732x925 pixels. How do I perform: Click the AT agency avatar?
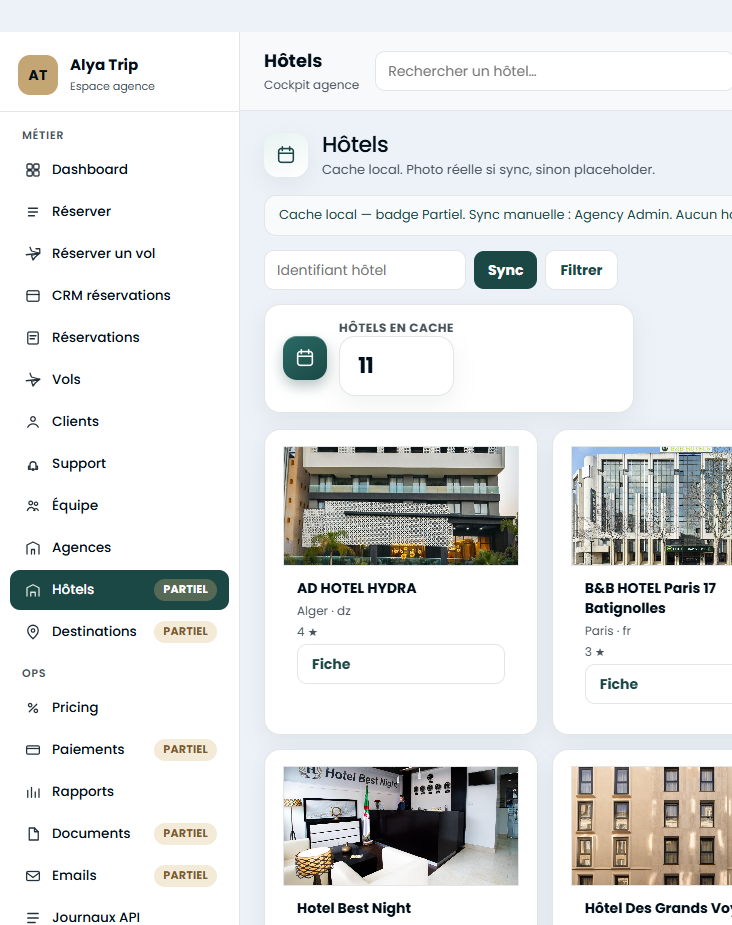(38, 75)
